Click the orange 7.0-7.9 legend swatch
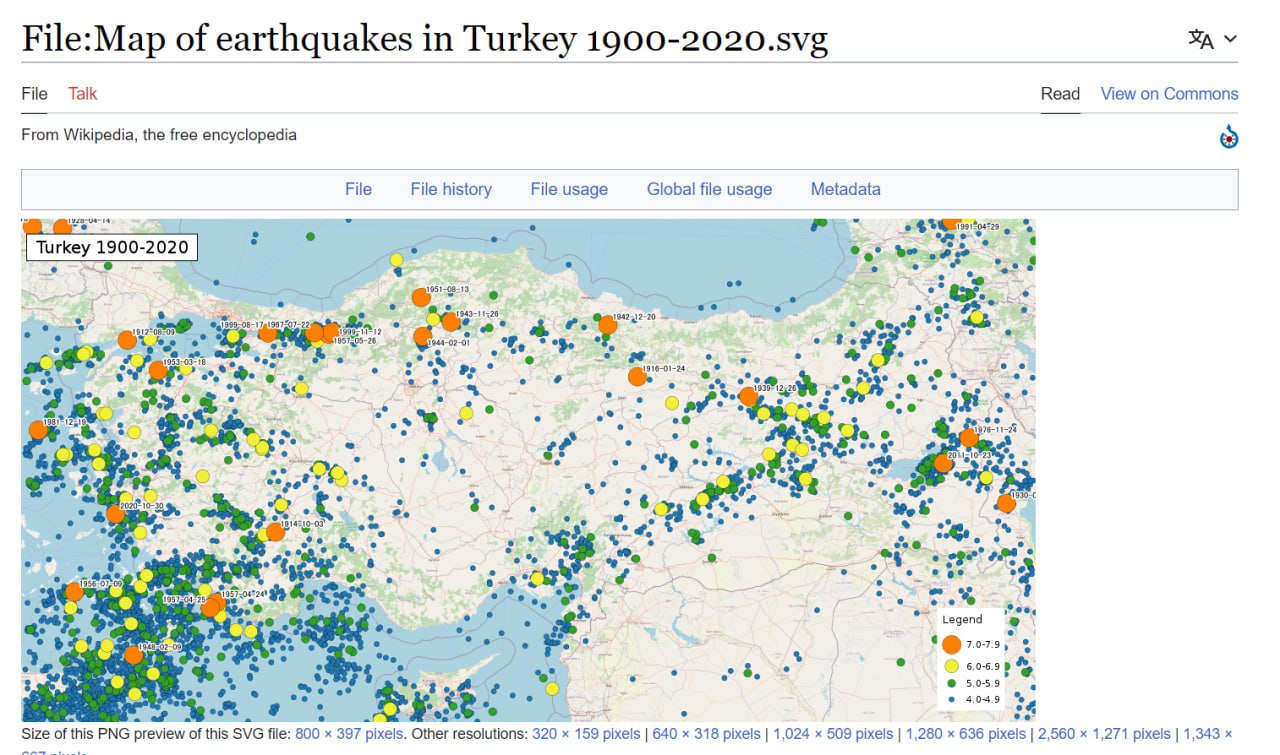 (x=951, y=645)
